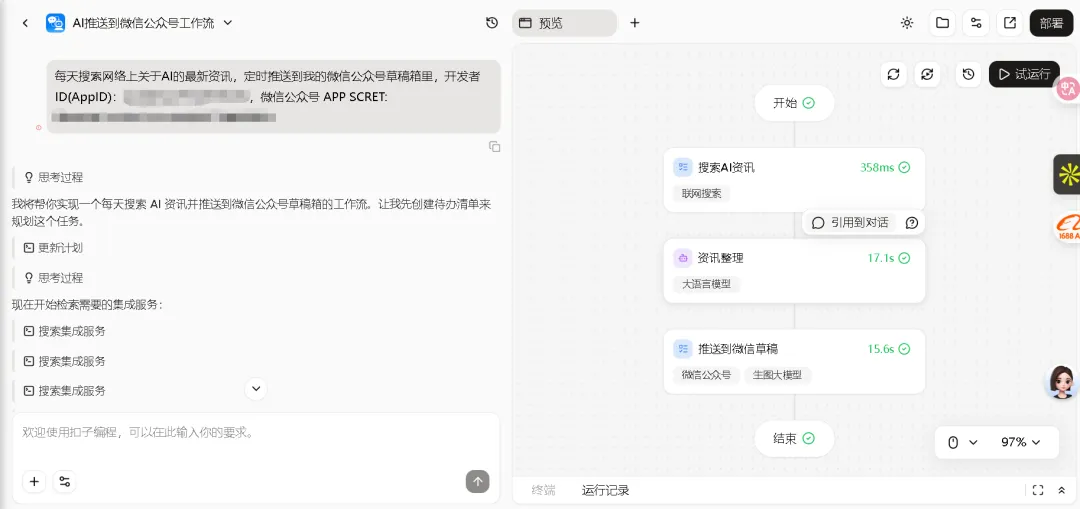Add attachment with plus button
Viewport: 1080px width, 509px height.
point(34,481)
